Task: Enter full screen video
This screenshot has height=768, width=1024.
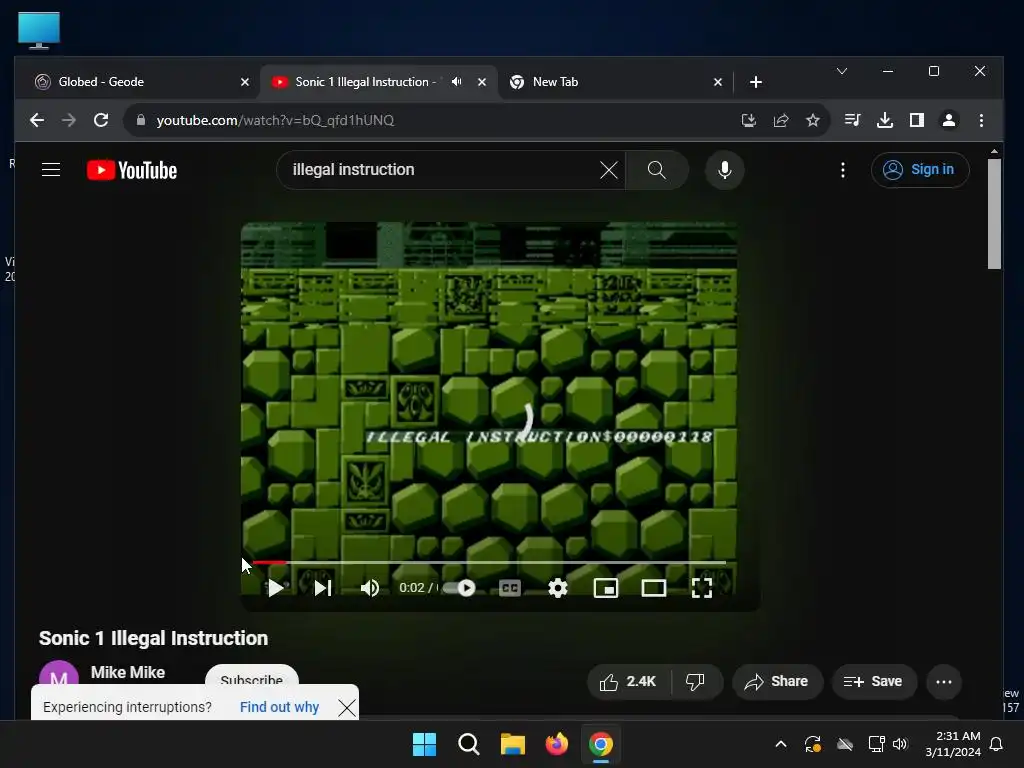Action: tap(702, 588)
